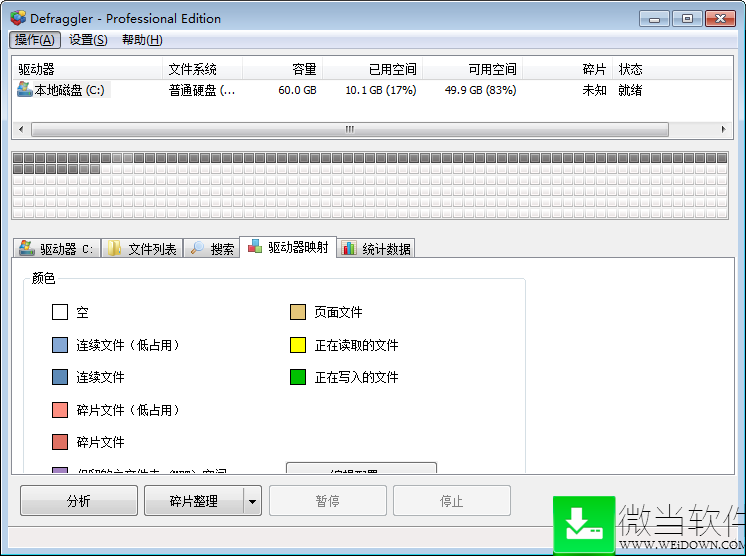Click the local disk C: drive icon
This screenshot has width=746, height=556.
pyautogui.click(x=24, y=89)
